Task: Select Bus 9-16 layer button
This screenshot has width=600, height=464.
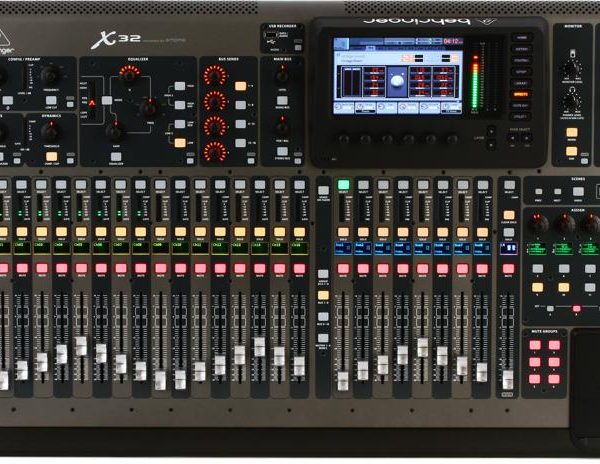Action: [323, 316]
